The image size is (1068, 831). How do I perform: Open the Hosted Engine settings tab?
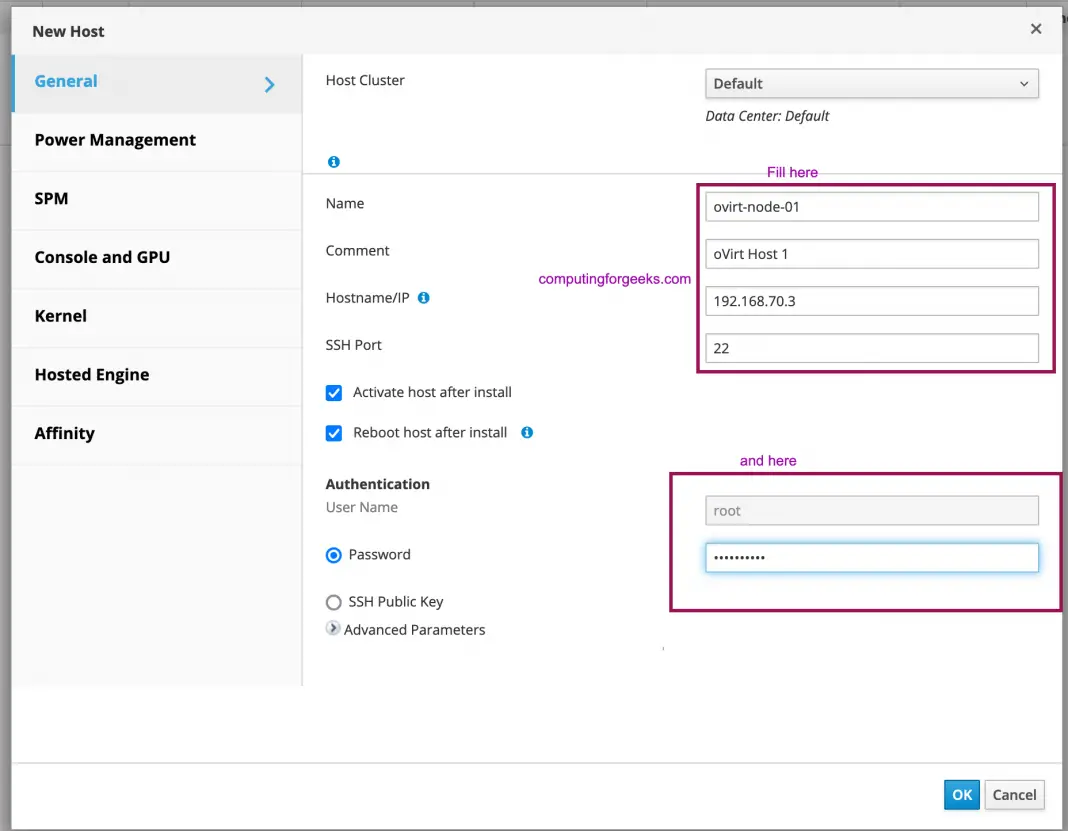(x=92, y=374)
